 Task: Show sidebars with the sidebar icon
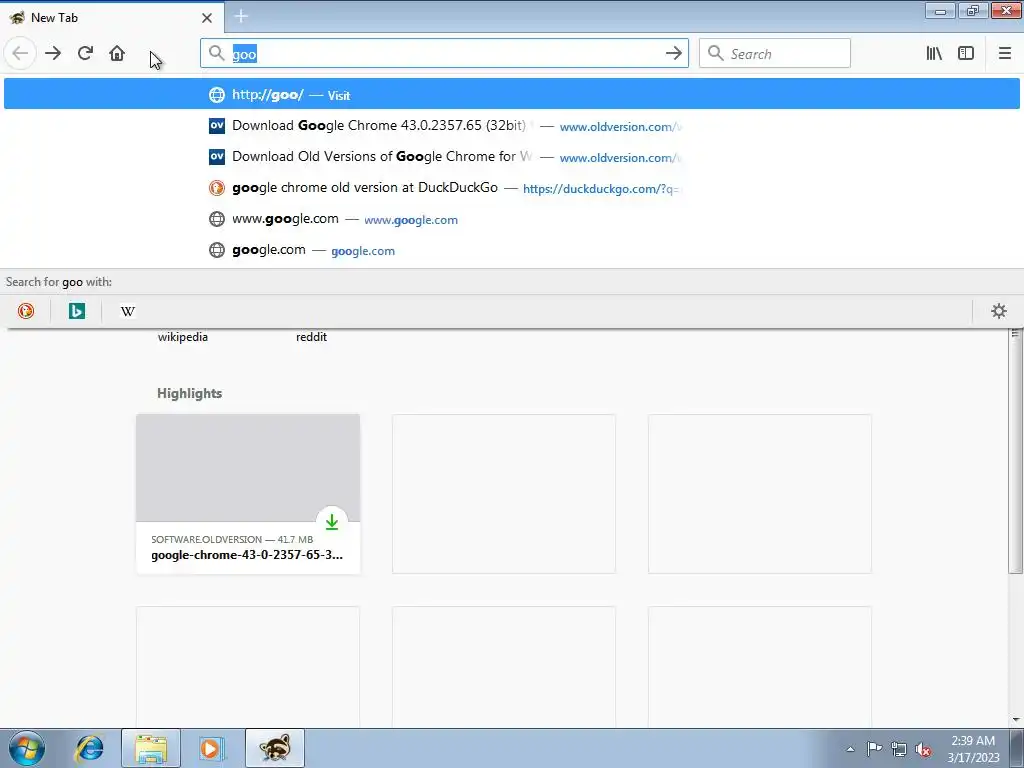pyautogui.click(x=966, y=54)
